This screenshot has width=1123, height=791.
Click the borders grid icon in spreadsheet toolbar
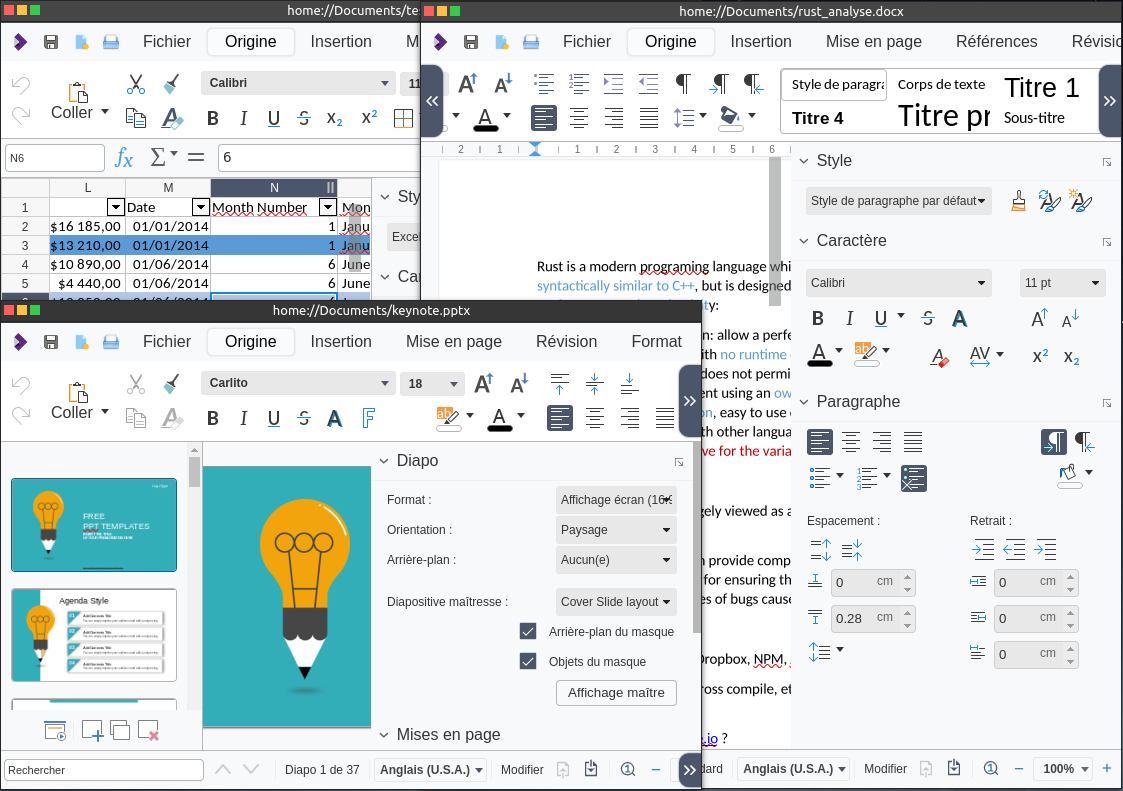click(x=403, y=118)
